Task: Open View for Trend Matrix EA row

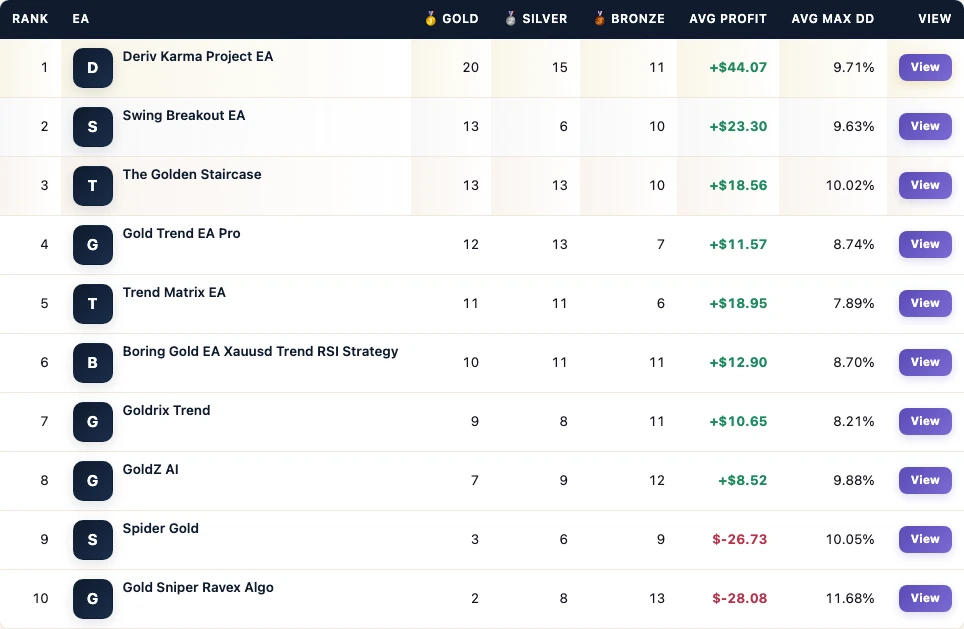Action: click(x=925, y=303)
